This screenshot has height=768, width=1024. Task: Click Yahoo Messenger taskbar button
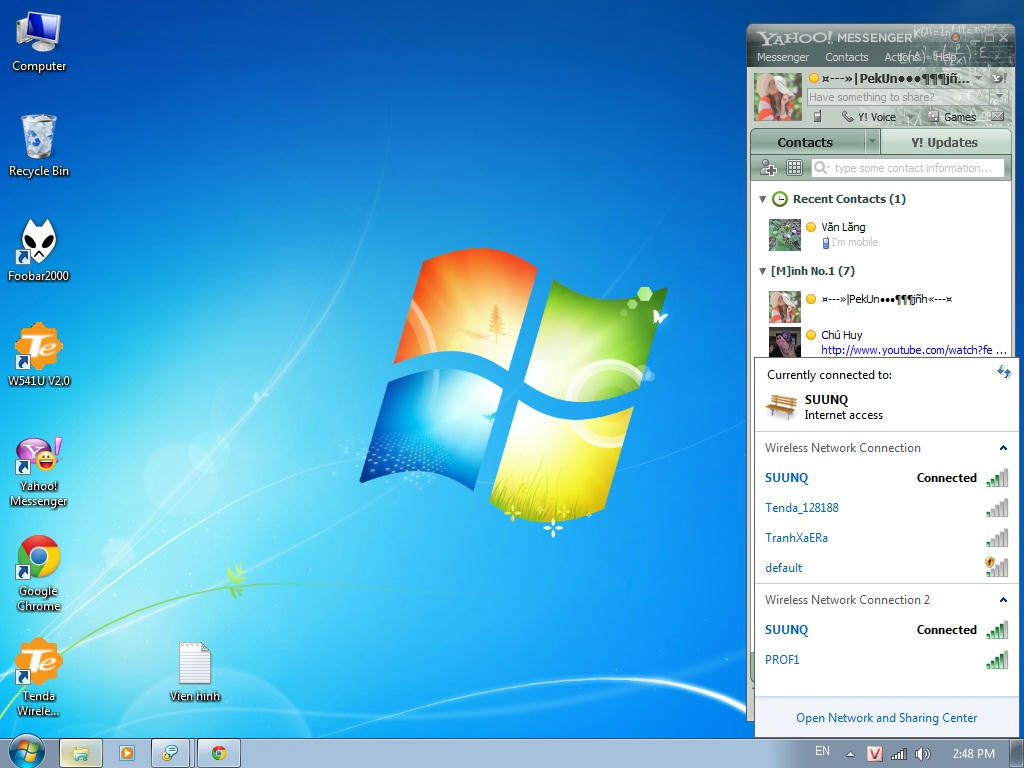170,753
